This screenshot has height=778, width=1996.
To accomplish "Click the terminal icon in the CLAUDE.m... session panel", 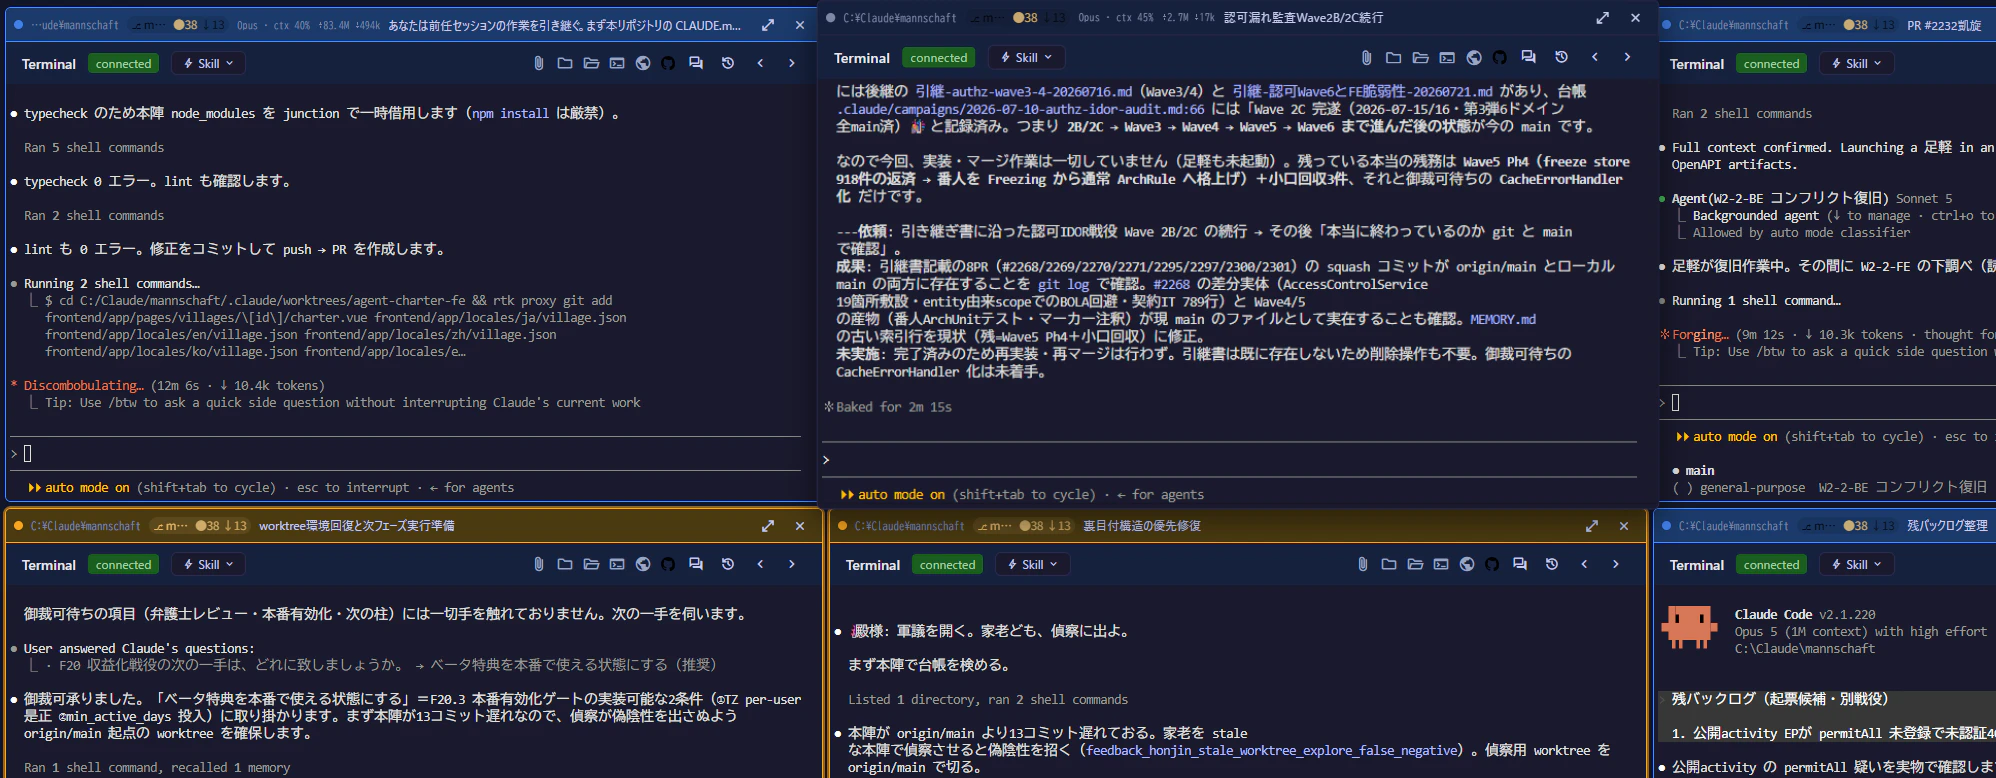I will [617, 63].
